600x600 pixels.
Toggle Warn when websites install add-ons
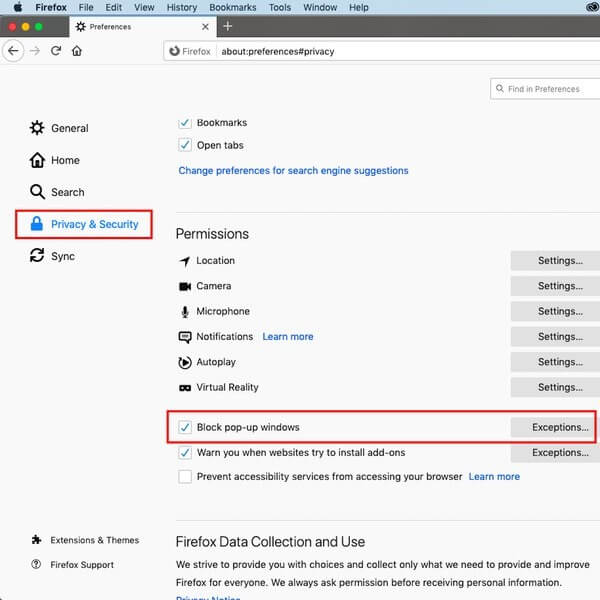tap(184, 453)
